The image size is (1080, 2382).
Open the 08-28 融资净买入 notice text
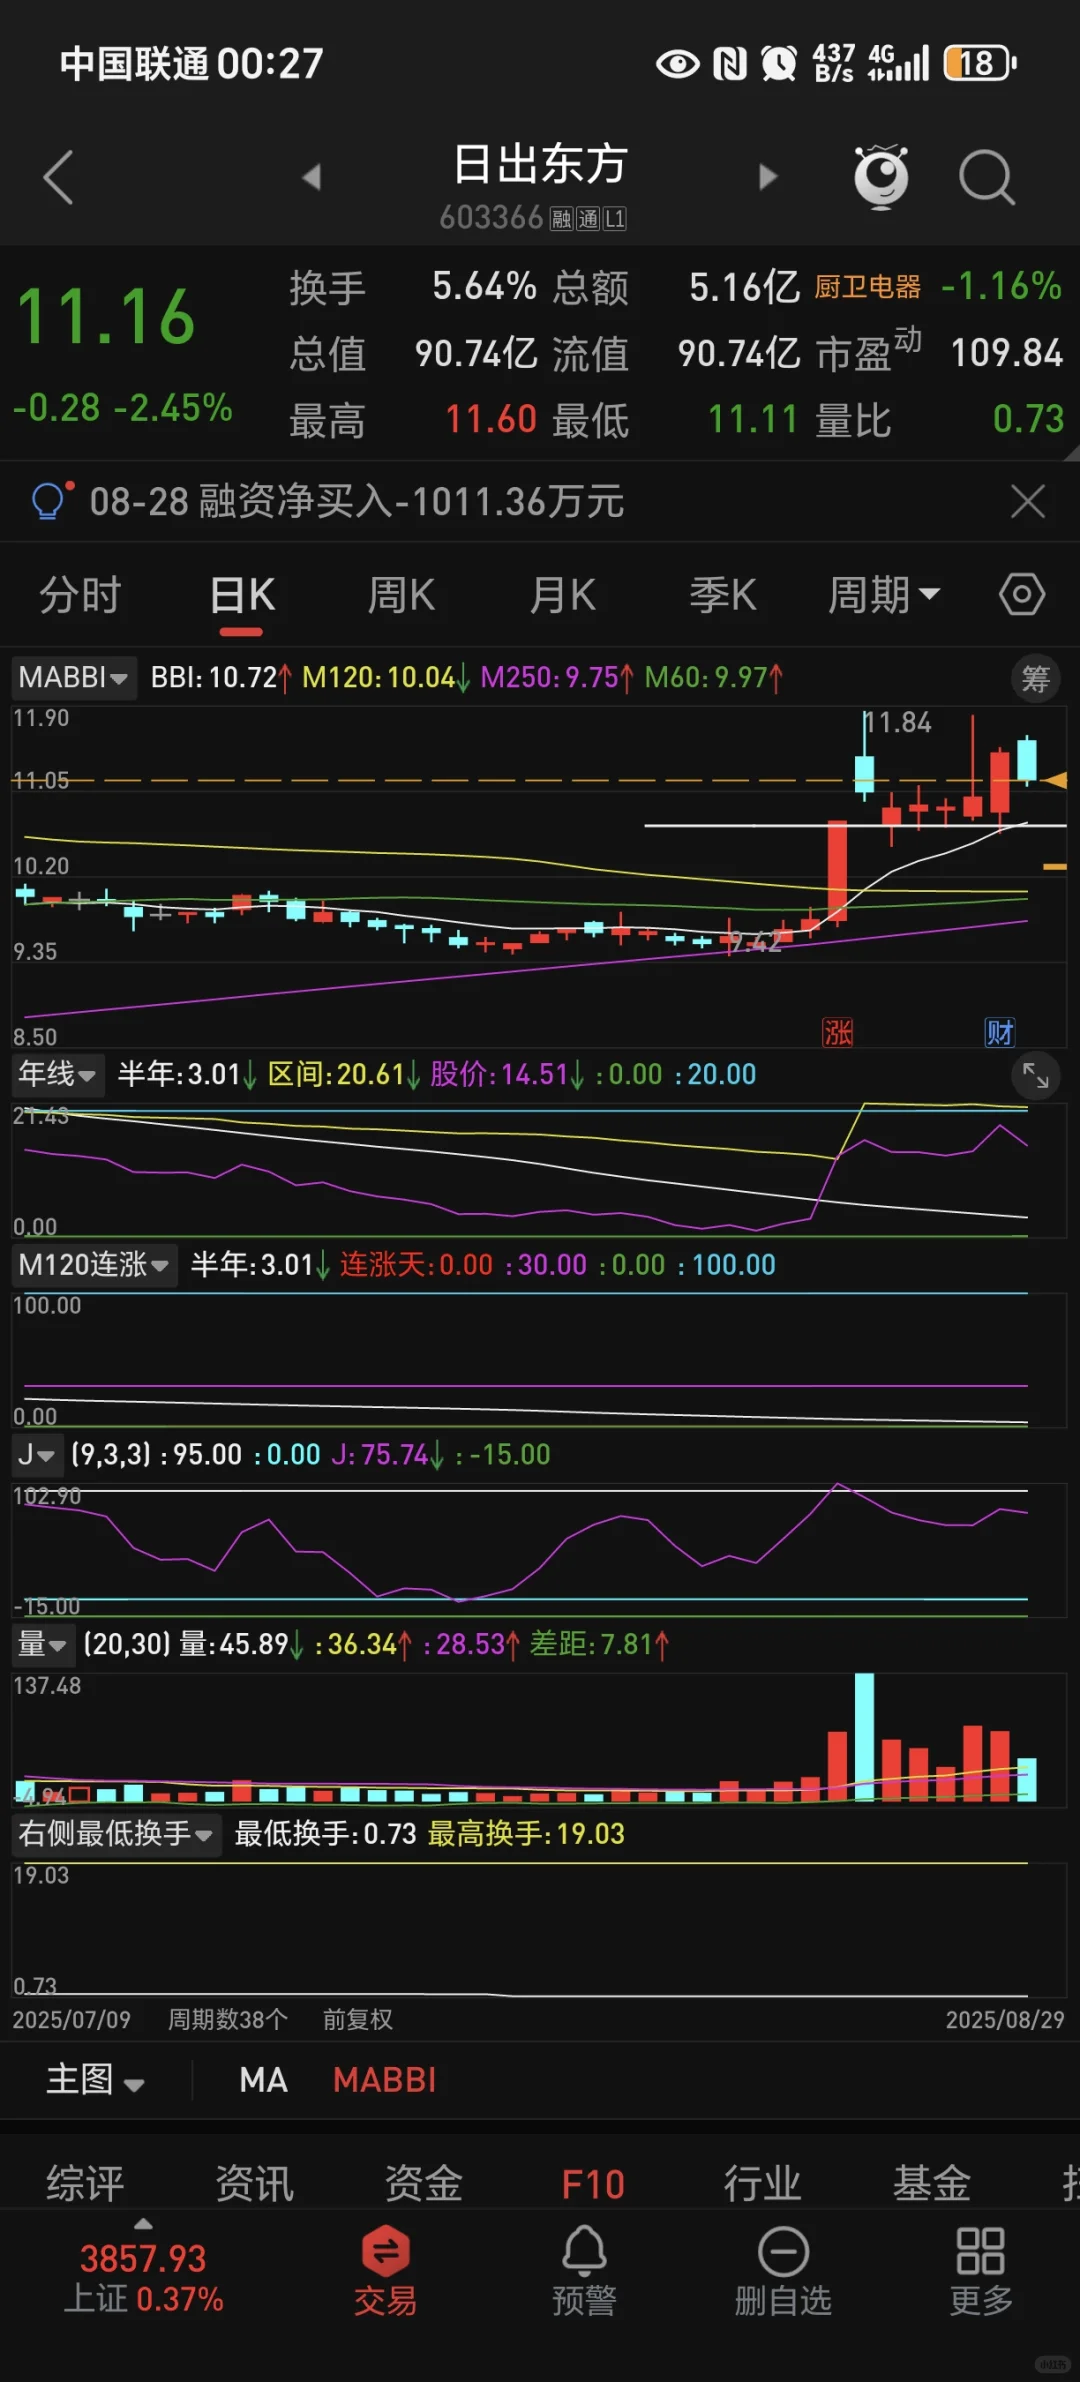point(357,501)
